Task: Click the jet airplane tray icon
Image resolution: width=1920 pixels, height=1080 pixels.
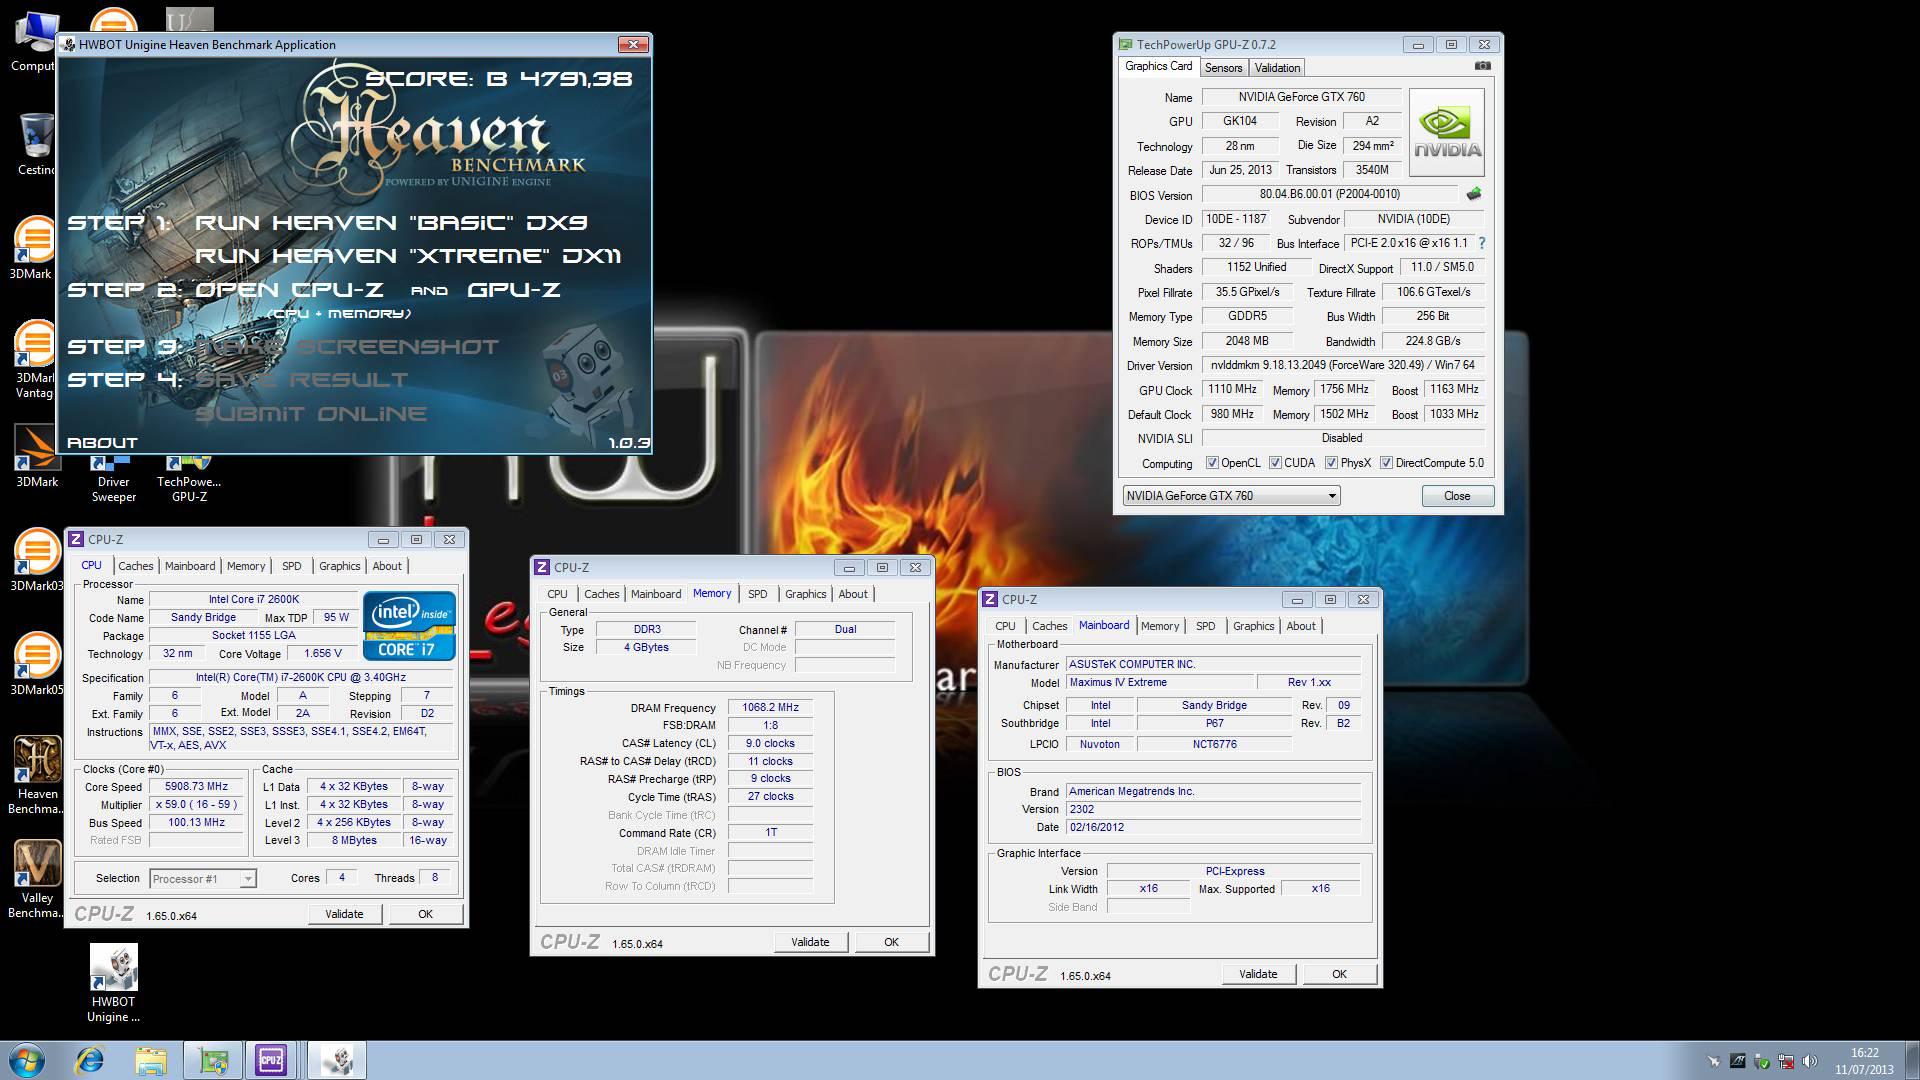Action: [x=1714, y=1061]
